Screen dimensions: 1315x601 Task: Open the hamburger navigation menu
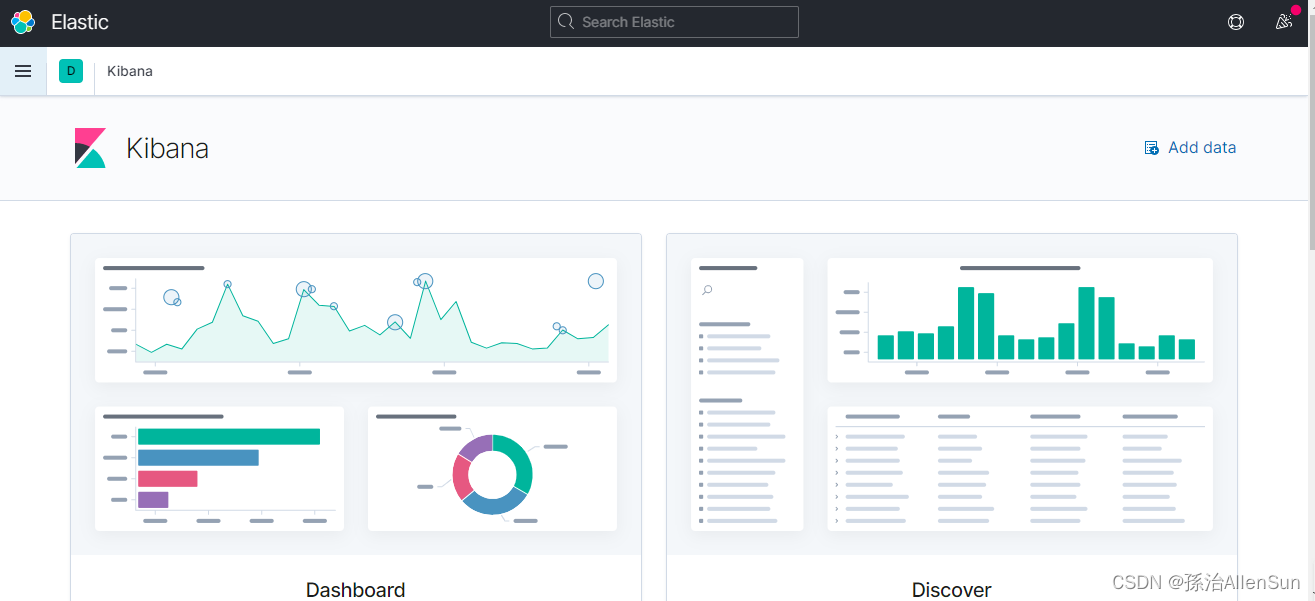tap(23, 71)
